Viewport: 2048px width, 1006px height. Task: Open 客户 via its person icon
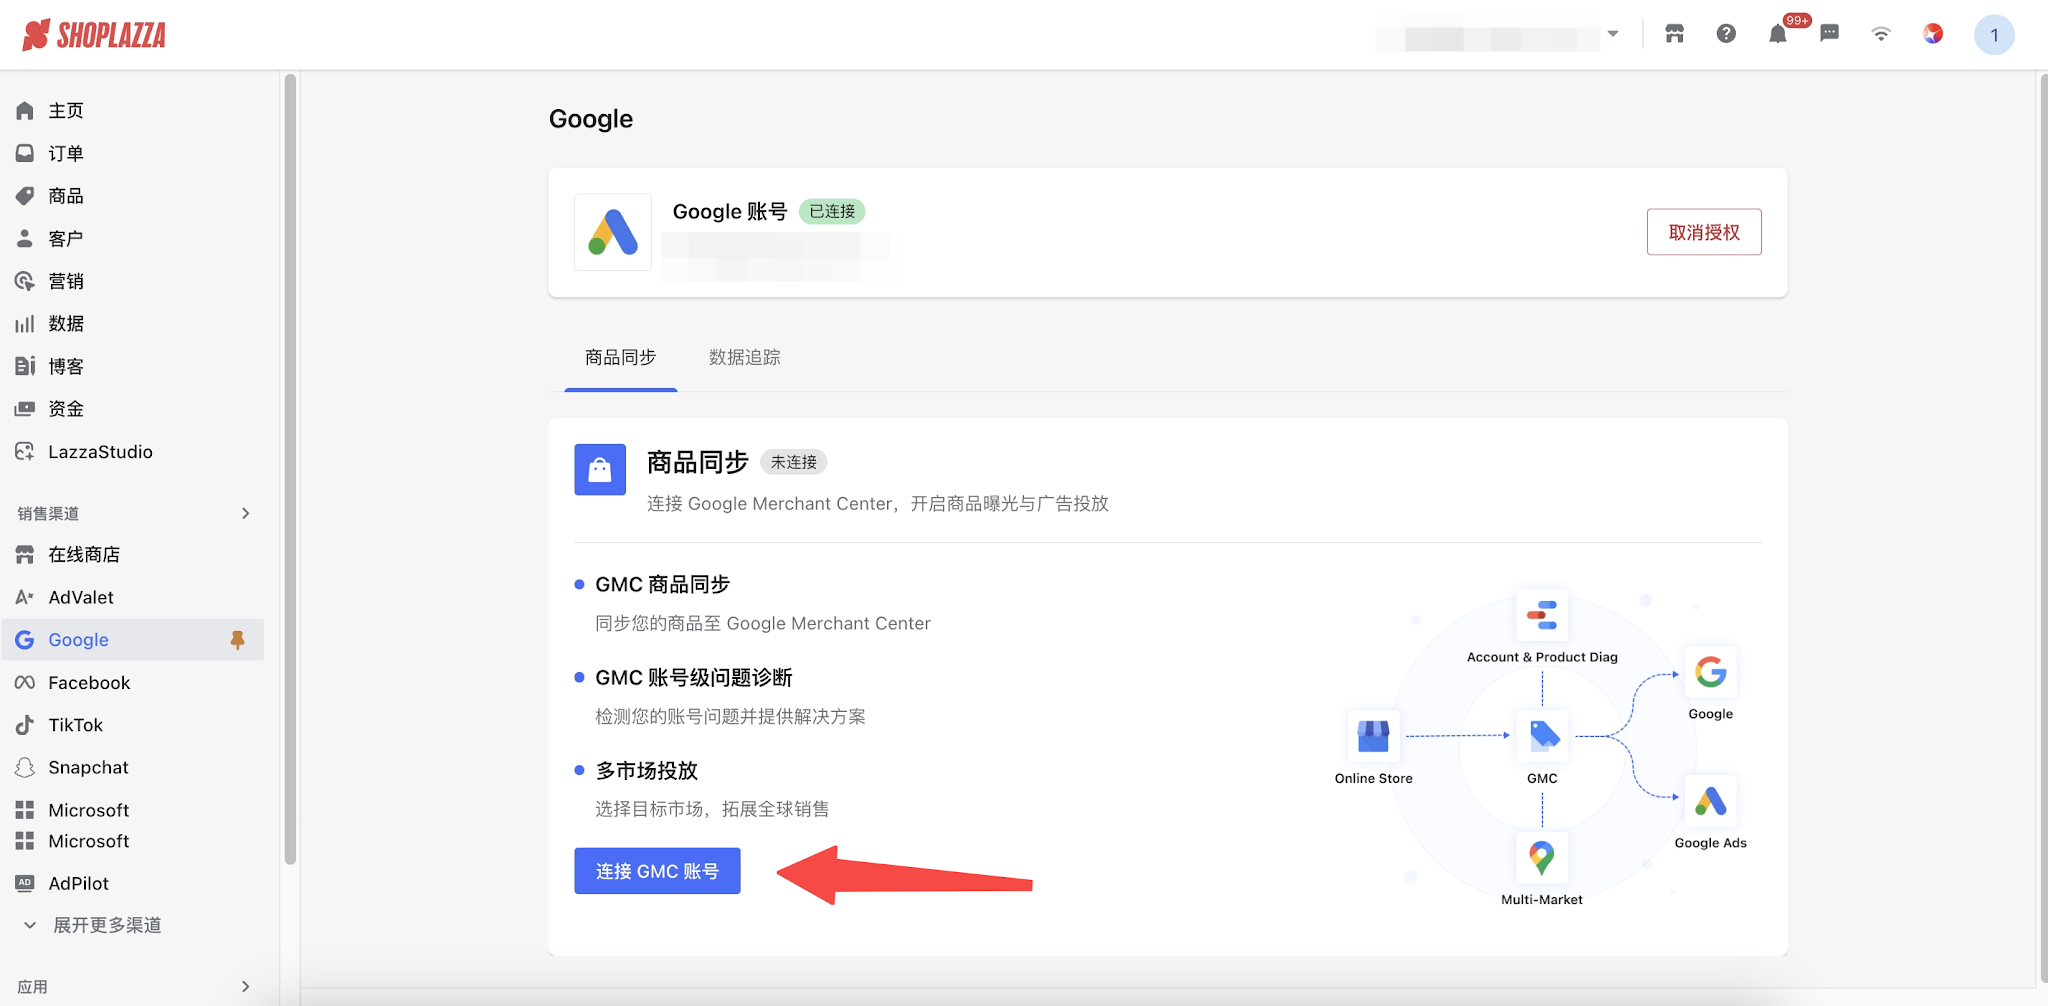pyautogui.click(x=25, y=239)
